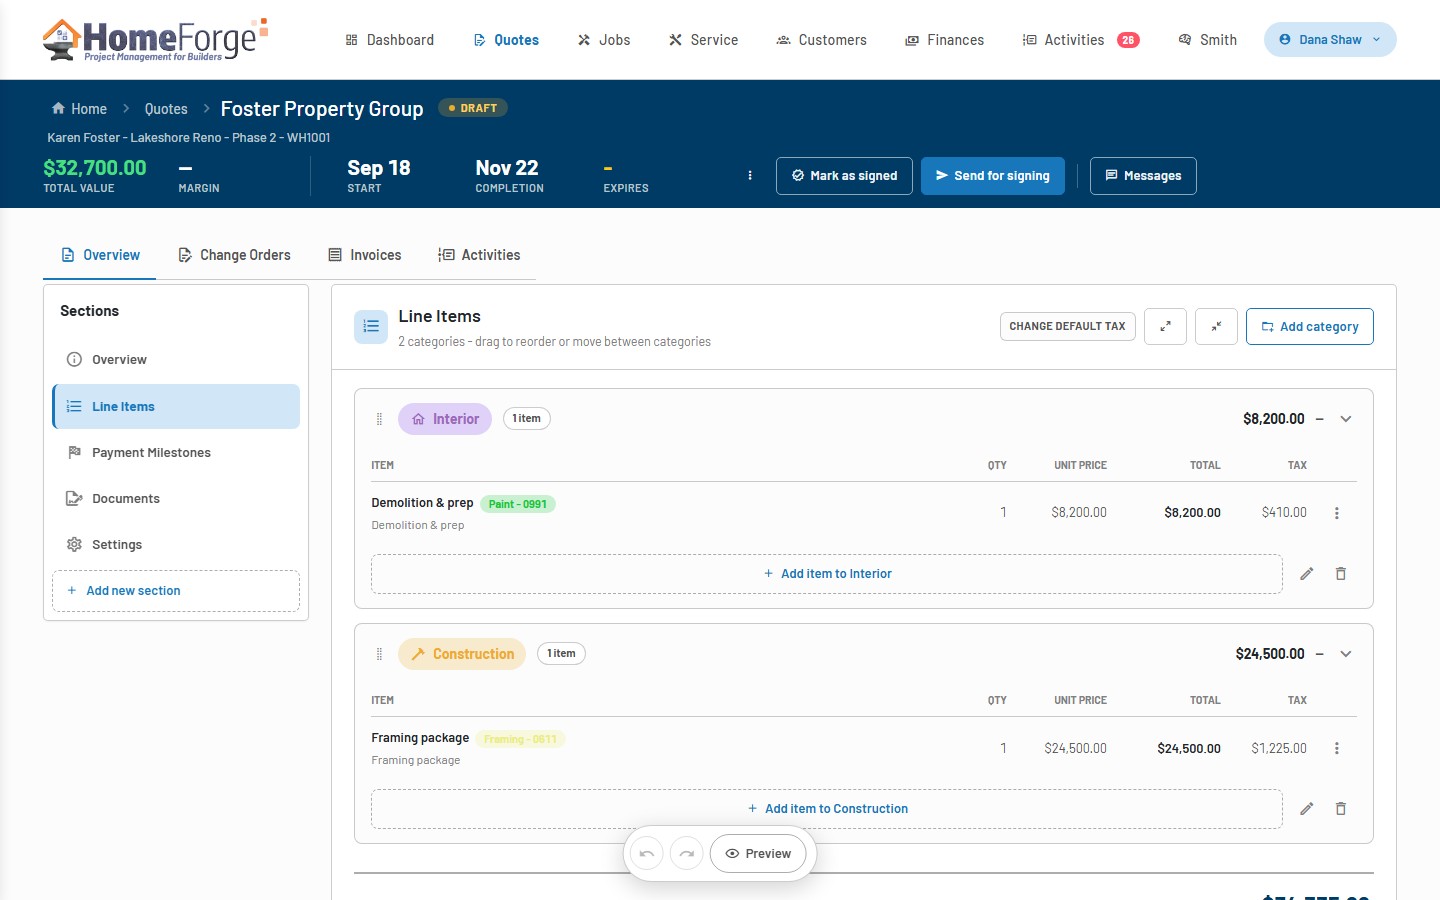Click the $32,700.00 total value
1440x900 pixels.
(95, 168)
